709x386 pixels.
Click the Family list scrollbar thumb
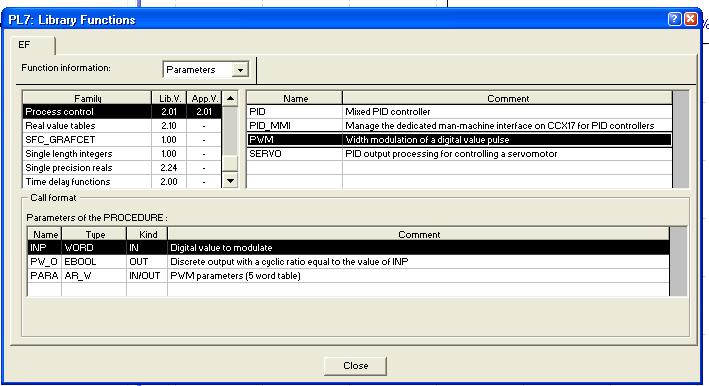[231, 163]
